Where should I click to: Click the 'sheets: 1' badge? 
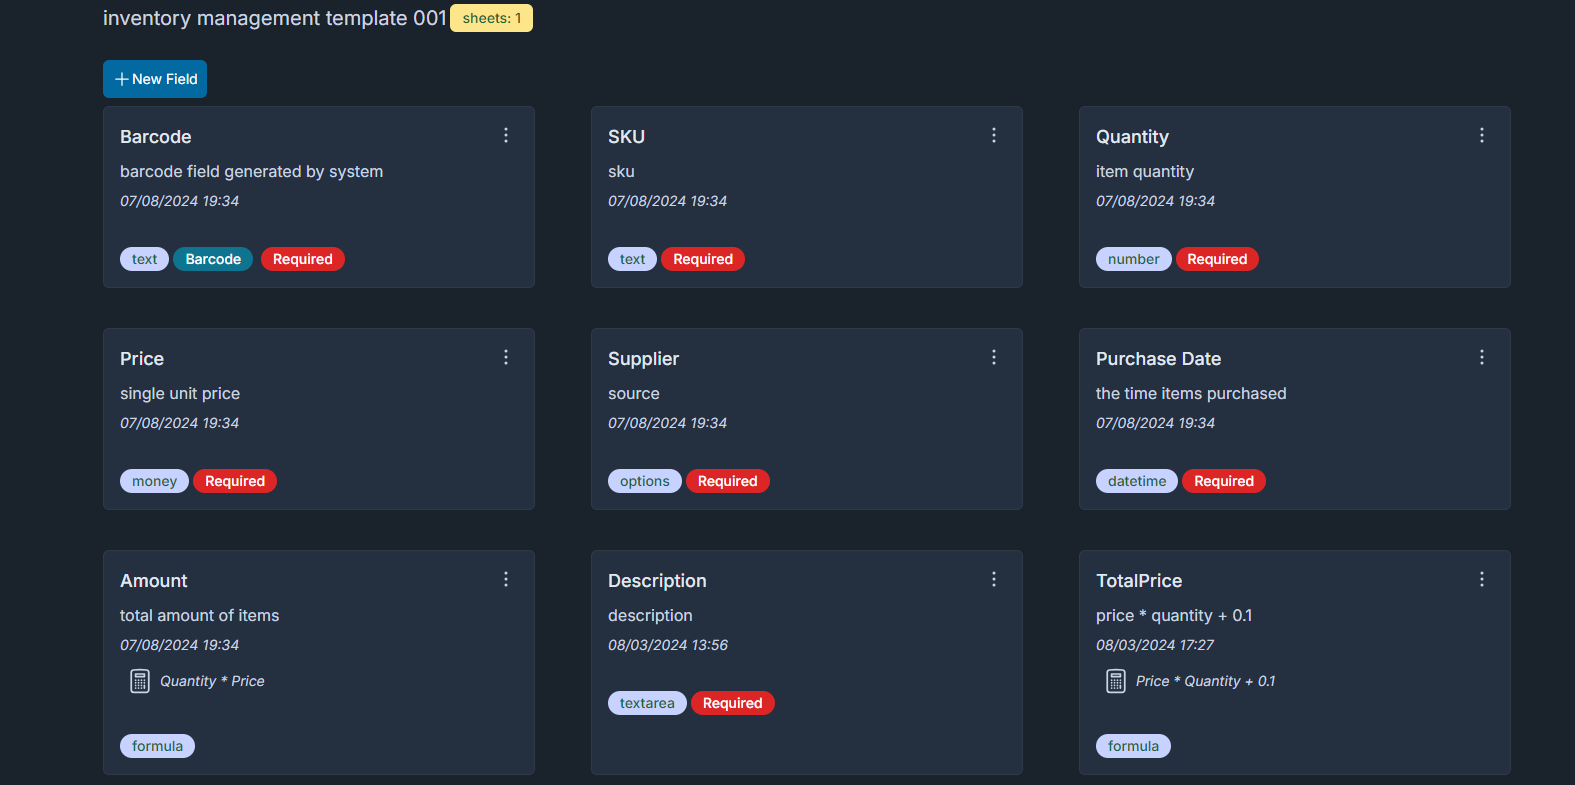tap(491, 18)
